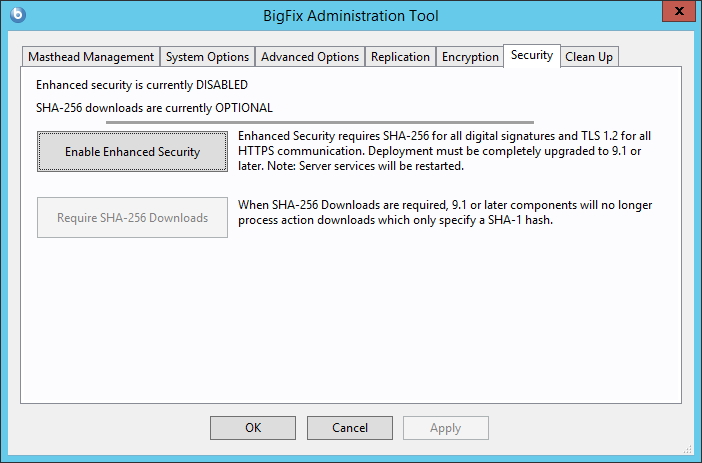Click the BigFix Administration Tool title text
The height and width of the screenshot is (463, 702).
[351, 15]
